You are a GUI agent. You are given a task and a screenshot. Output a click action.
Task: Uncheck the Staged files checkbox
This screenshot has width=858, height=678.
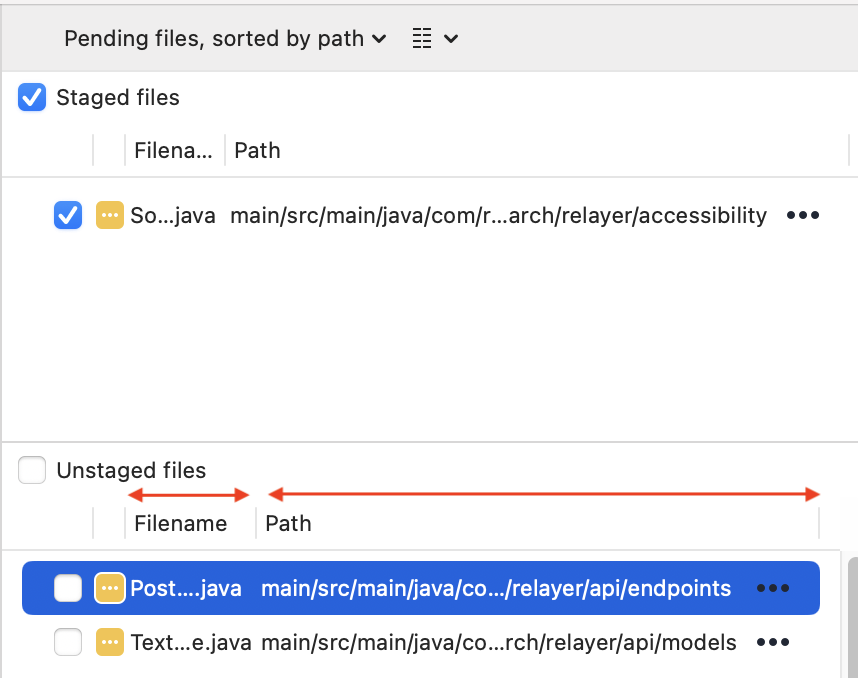(x=32, y=97)
